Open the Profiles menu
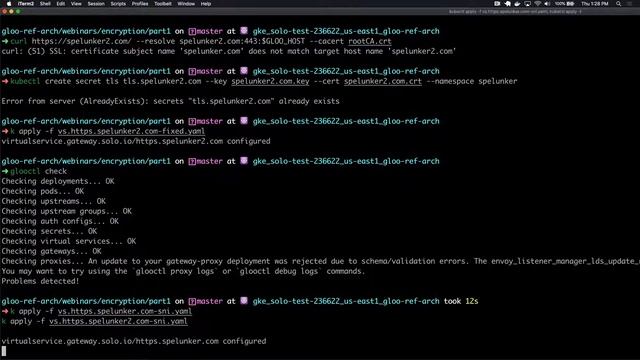This screenshot has height=360, width=640. (140, 4)
